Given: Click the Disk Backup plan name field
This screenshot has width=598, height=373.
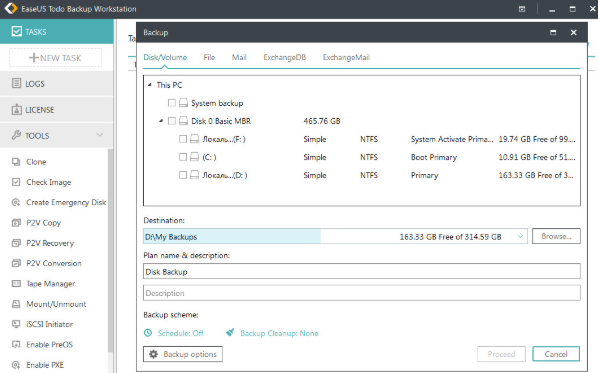Looking at the screenshot, I should point(362,272).
